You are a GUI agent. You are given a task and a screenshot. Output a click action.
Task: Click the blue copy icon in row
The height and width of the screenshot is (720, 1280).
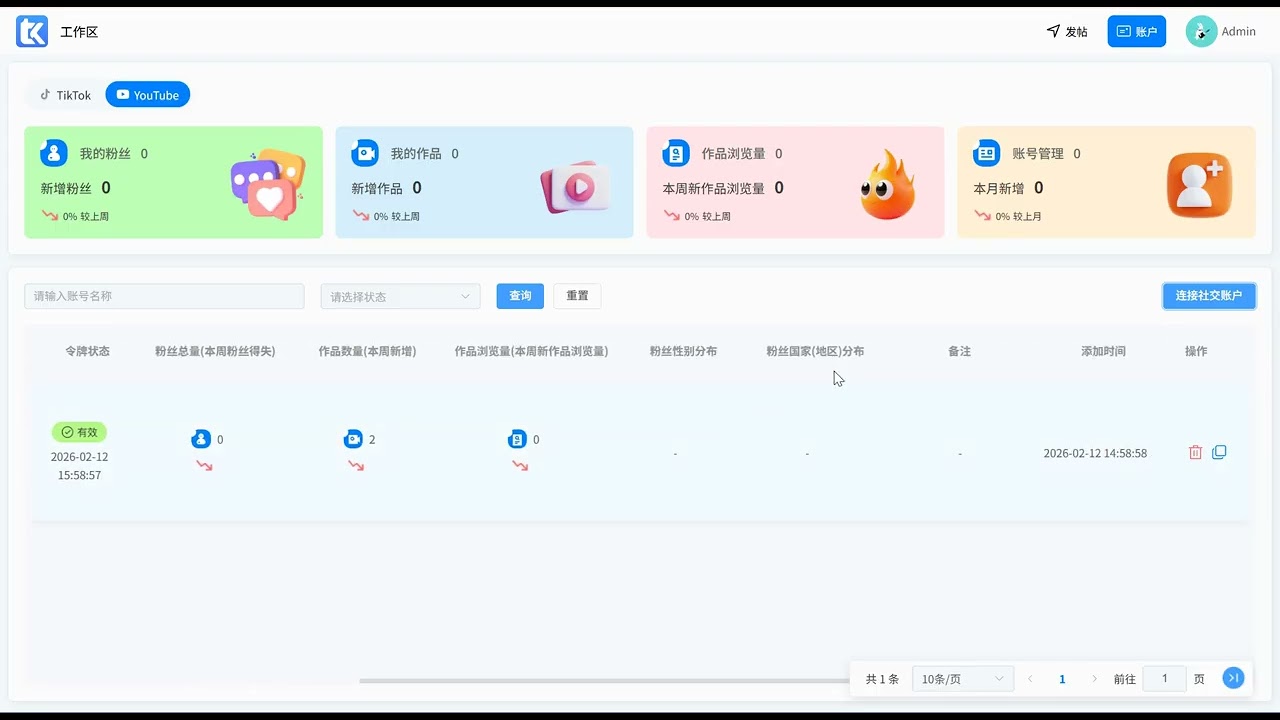1219,452
